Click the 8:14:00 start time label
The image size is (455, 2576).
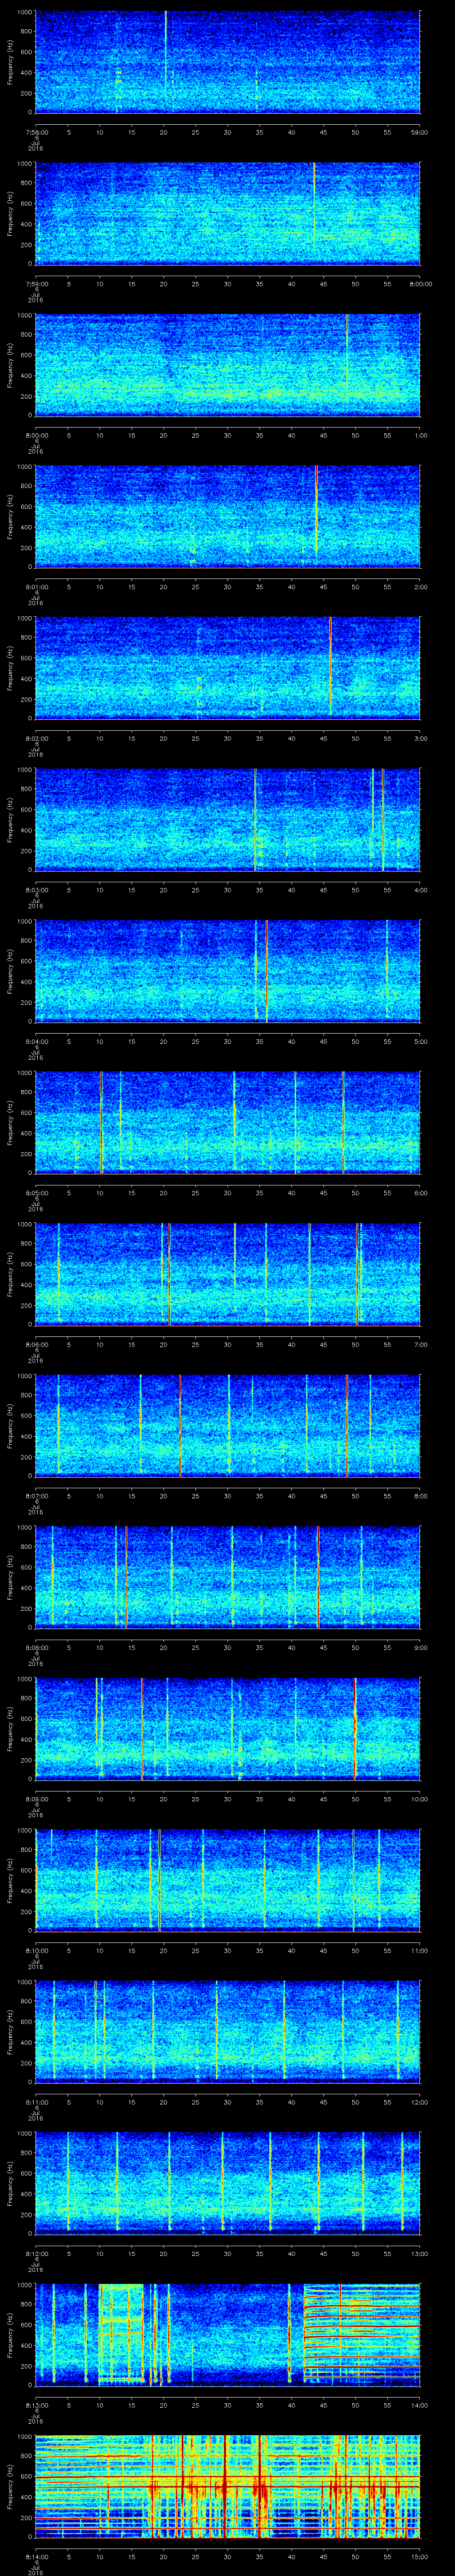[36, 2556]
